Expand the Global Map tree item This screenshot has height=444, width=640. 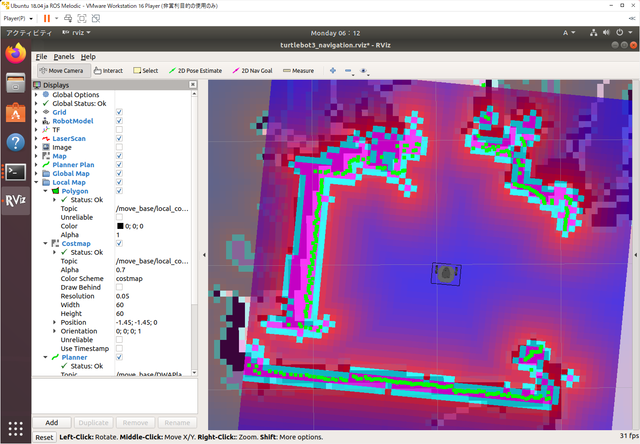click(36, 173)
